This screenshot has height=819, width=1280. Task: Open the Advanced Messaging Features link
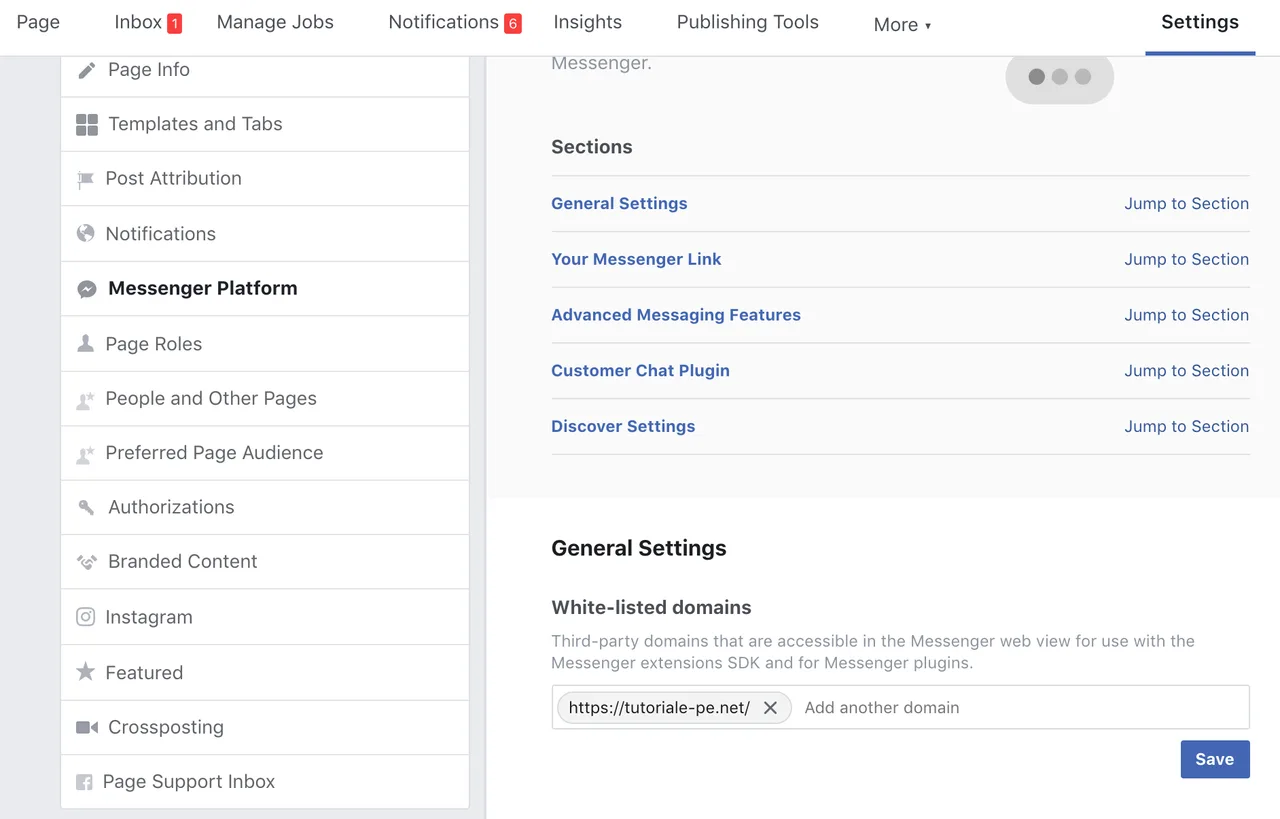pos(675,315)
